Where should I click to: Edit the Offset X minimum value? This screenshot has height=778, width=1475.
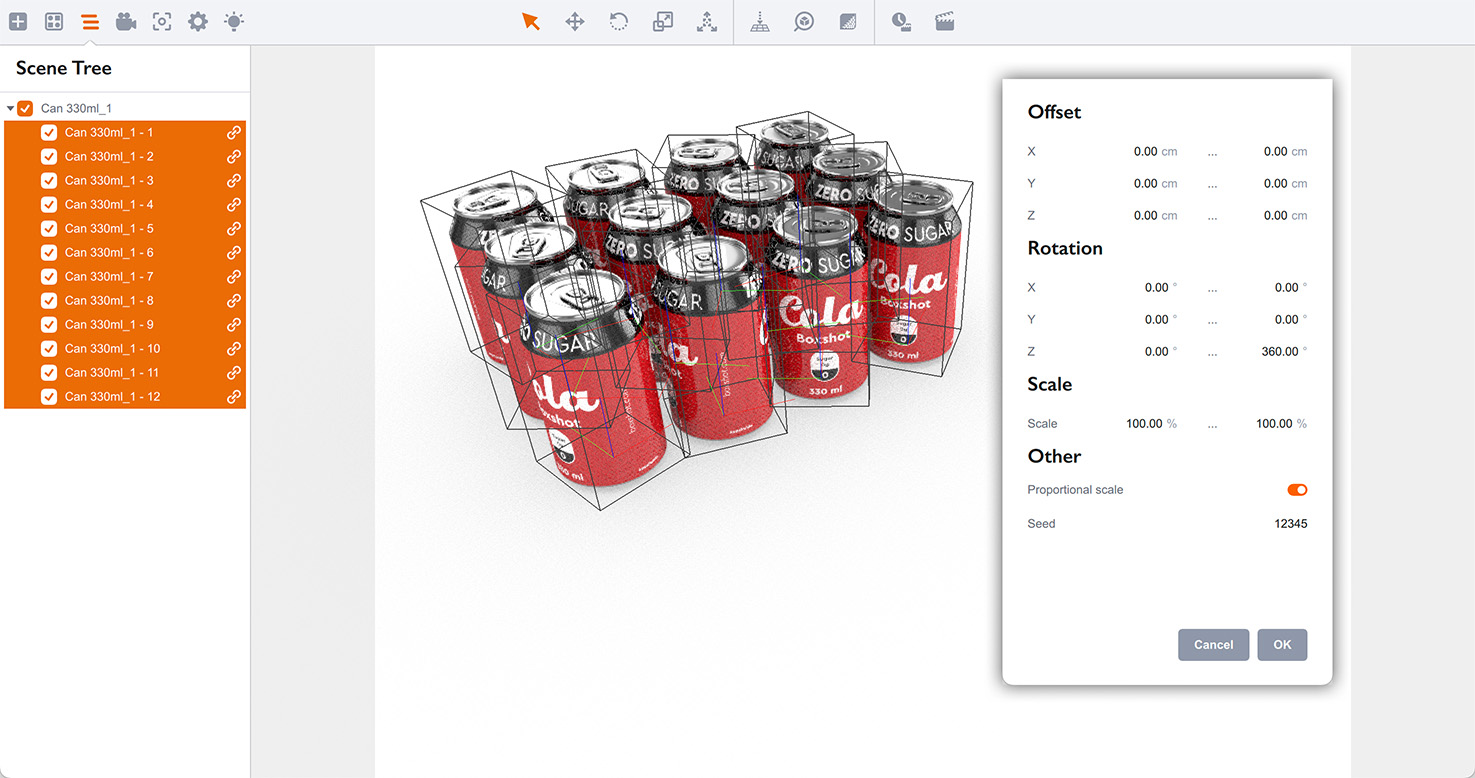tap(1145, 152)
